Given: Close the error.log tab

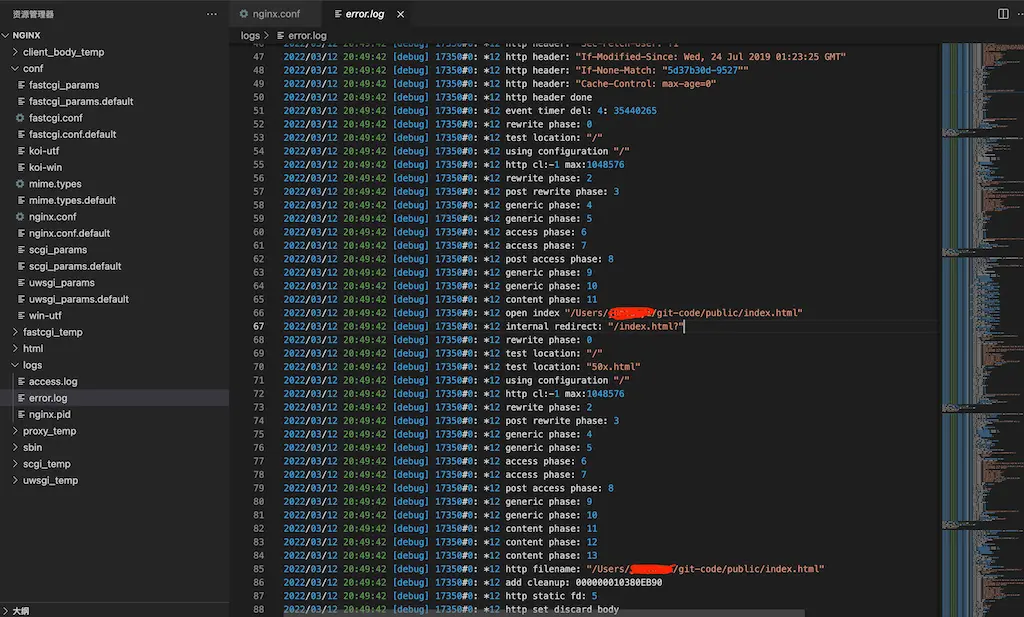Looking at the screenshot, I should (401, 14).
